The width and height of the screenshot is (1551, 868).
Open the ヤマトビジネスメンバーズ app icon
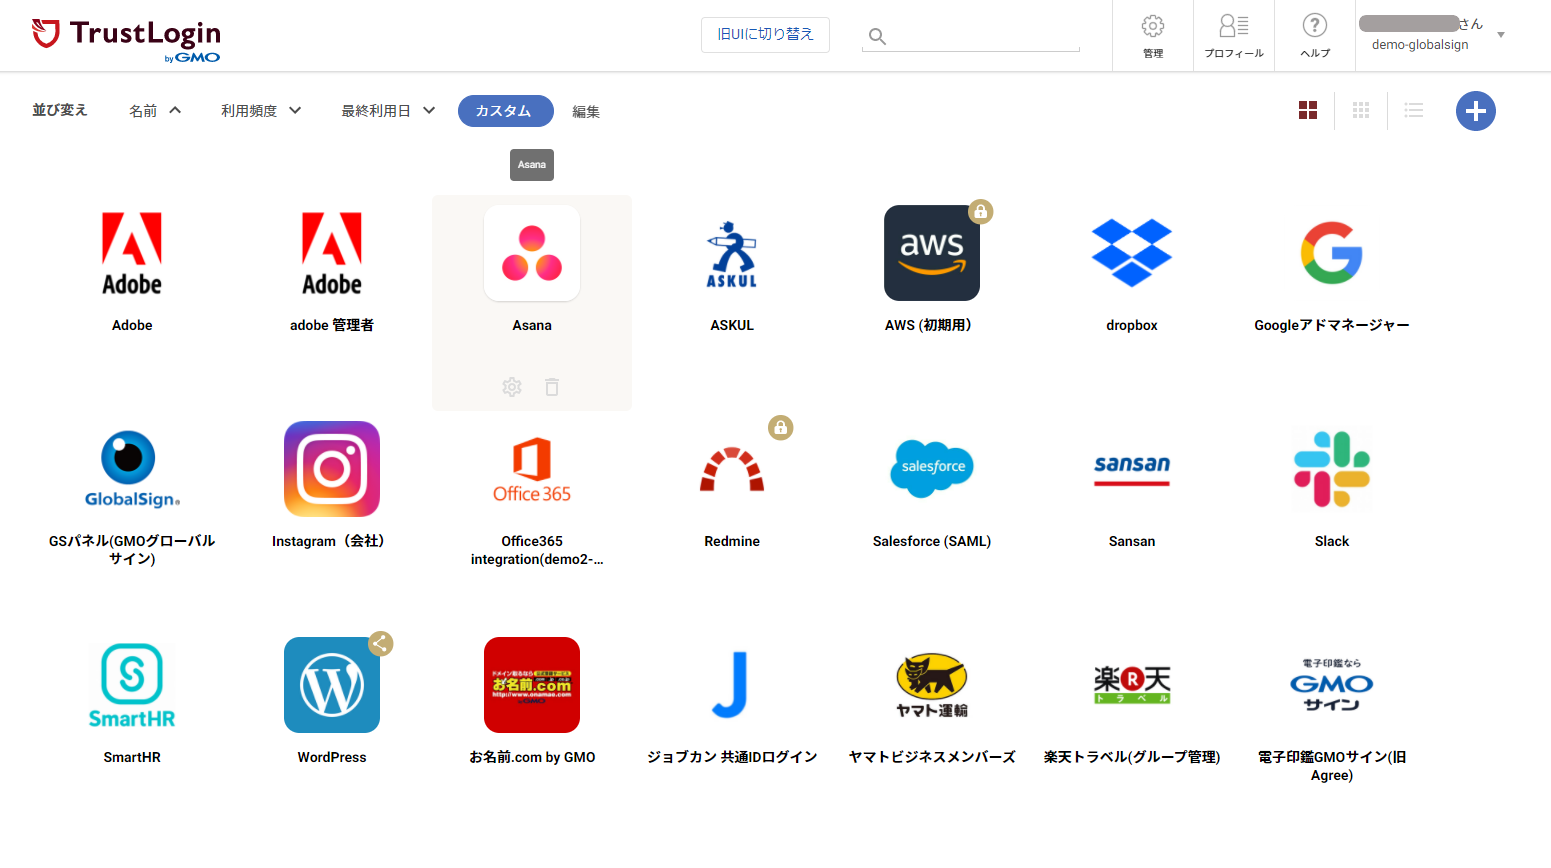tap(932, 685)
